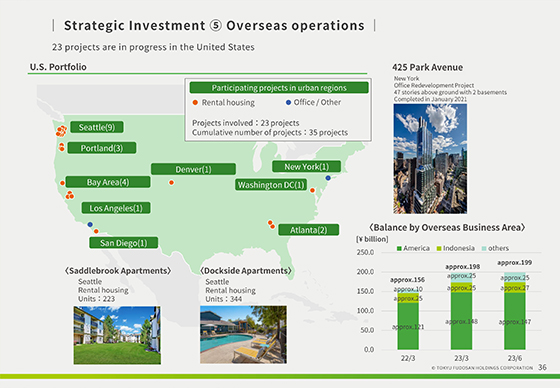Click the 'approx.148' bar value

tap(461, 322)
